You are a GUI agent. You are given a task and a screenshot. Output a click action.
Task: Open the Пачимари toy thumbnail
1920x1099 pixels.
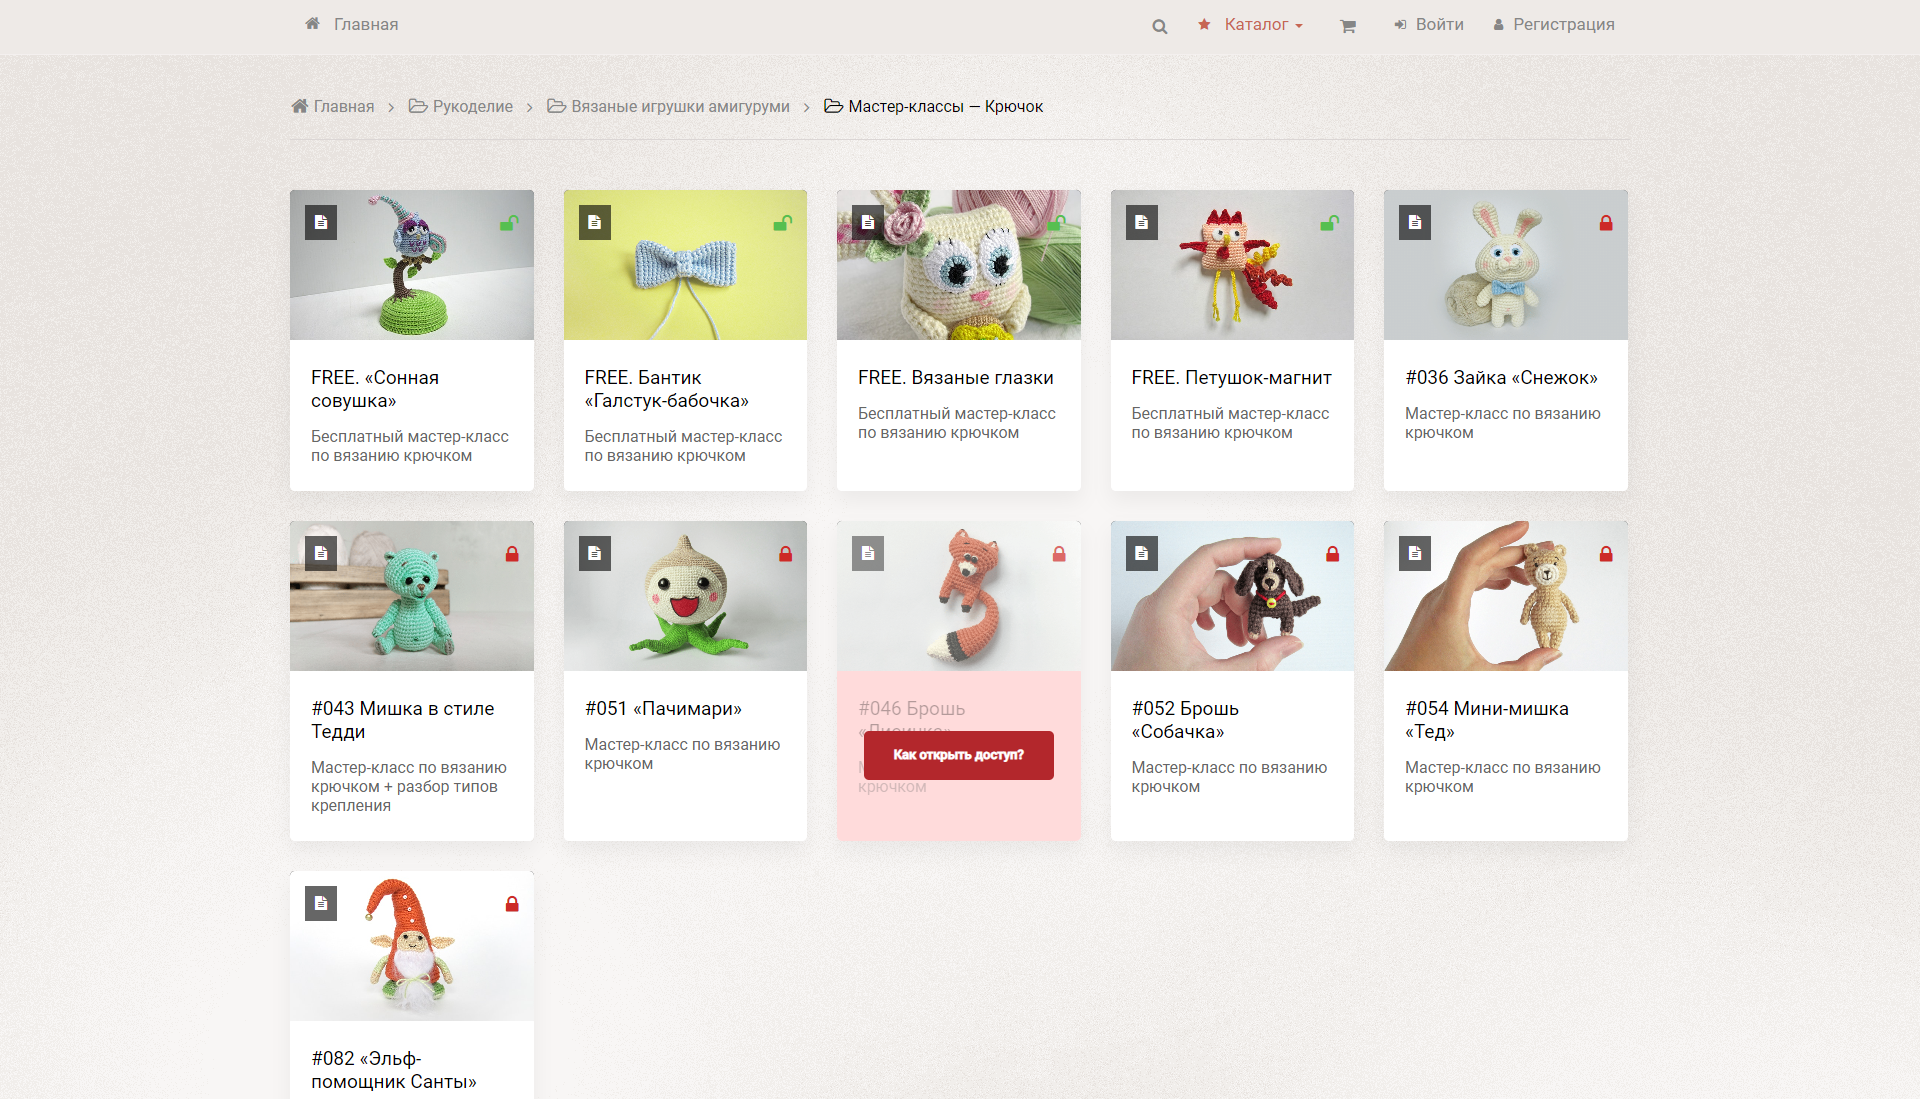coord(685,596)
